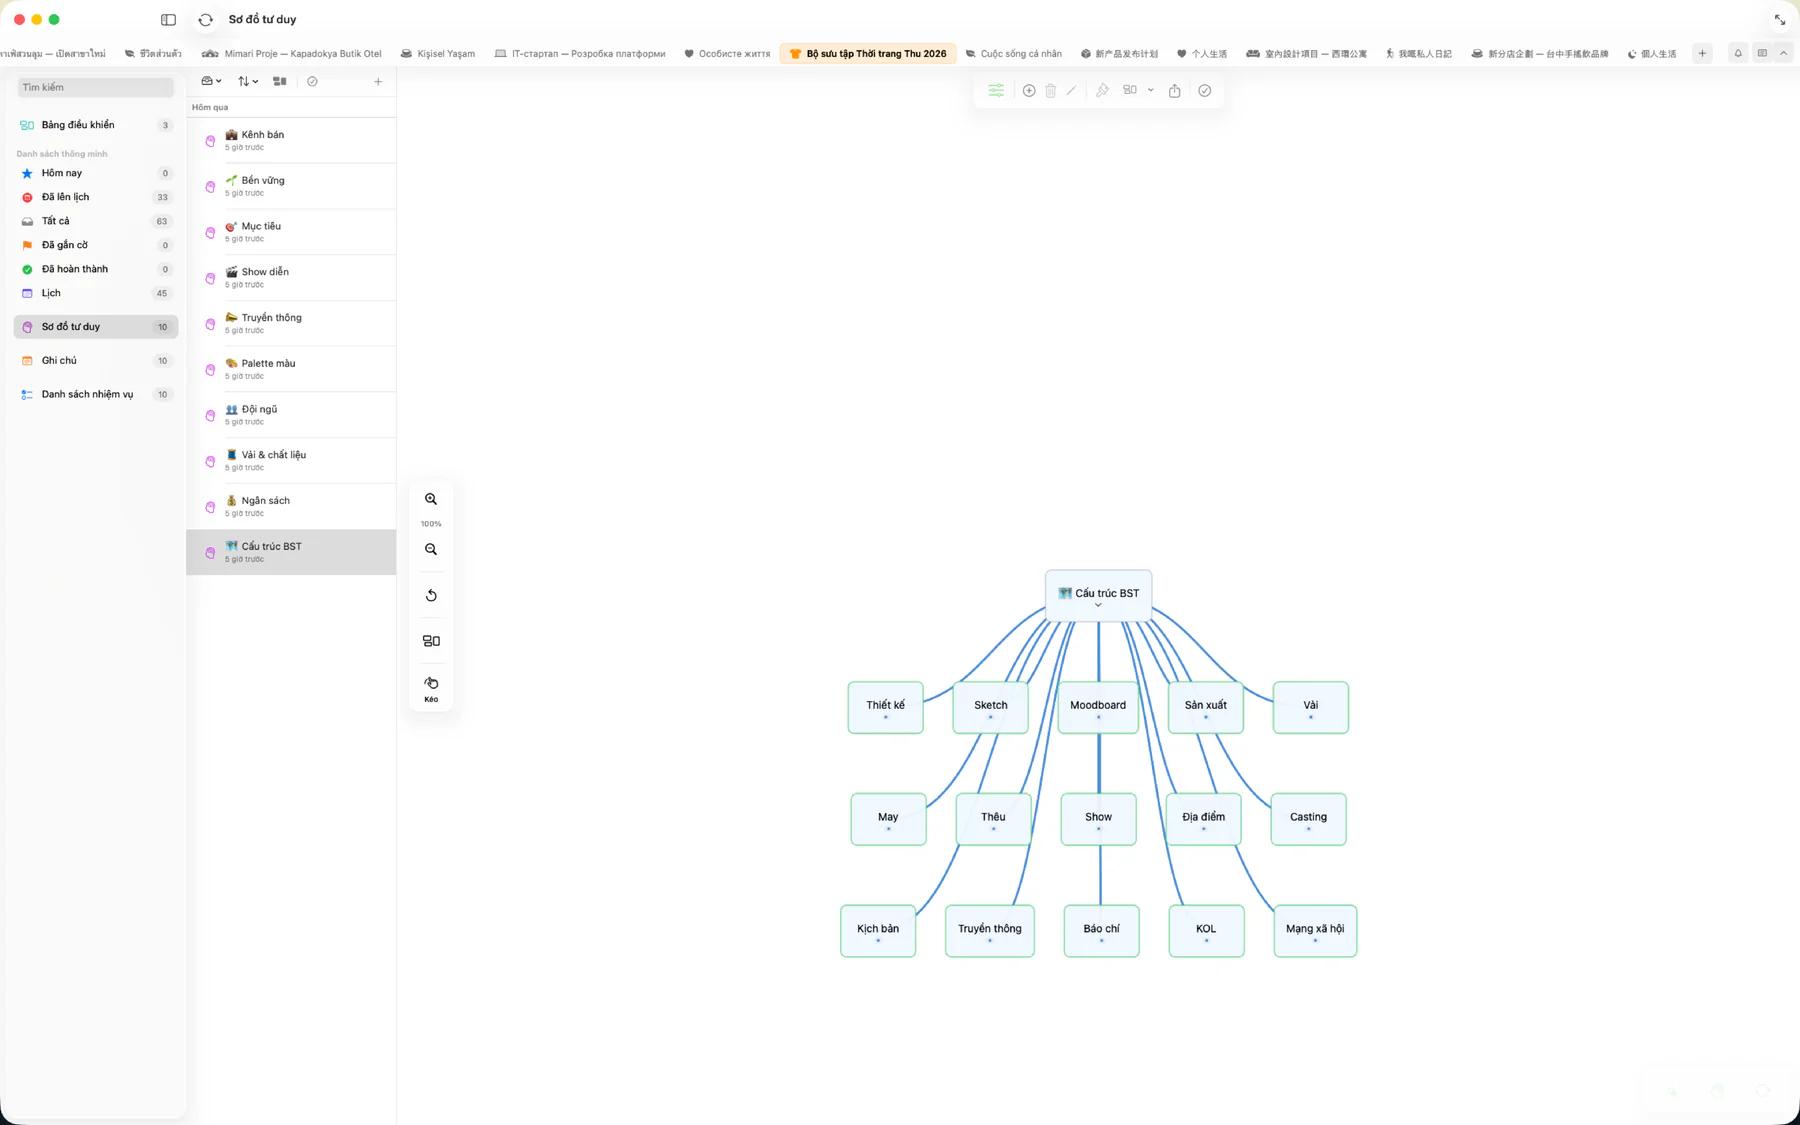Mark the mind map complete with the checkmark circle
Image resolution: width=1800 pixels, height=1125 pixels.
click(1205, 90)
